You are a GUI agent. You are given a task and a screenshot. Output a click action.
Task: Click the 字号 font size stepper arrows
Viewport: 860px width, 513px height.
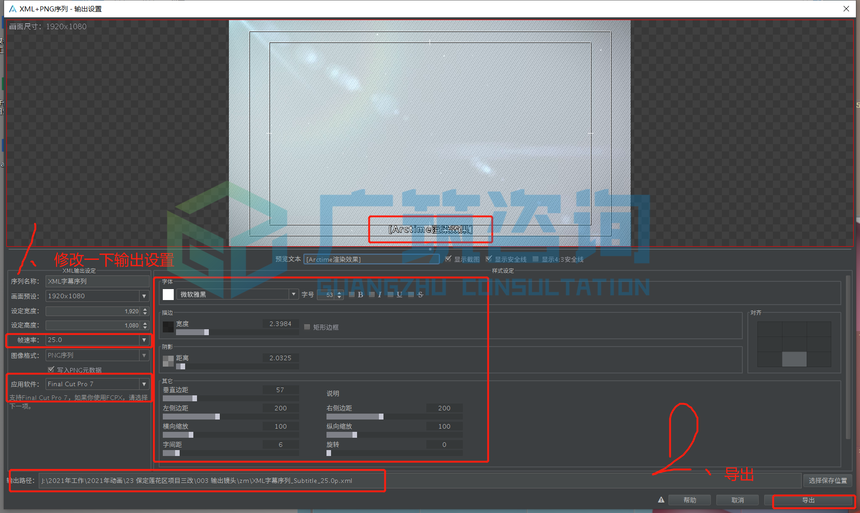(340, 295)
